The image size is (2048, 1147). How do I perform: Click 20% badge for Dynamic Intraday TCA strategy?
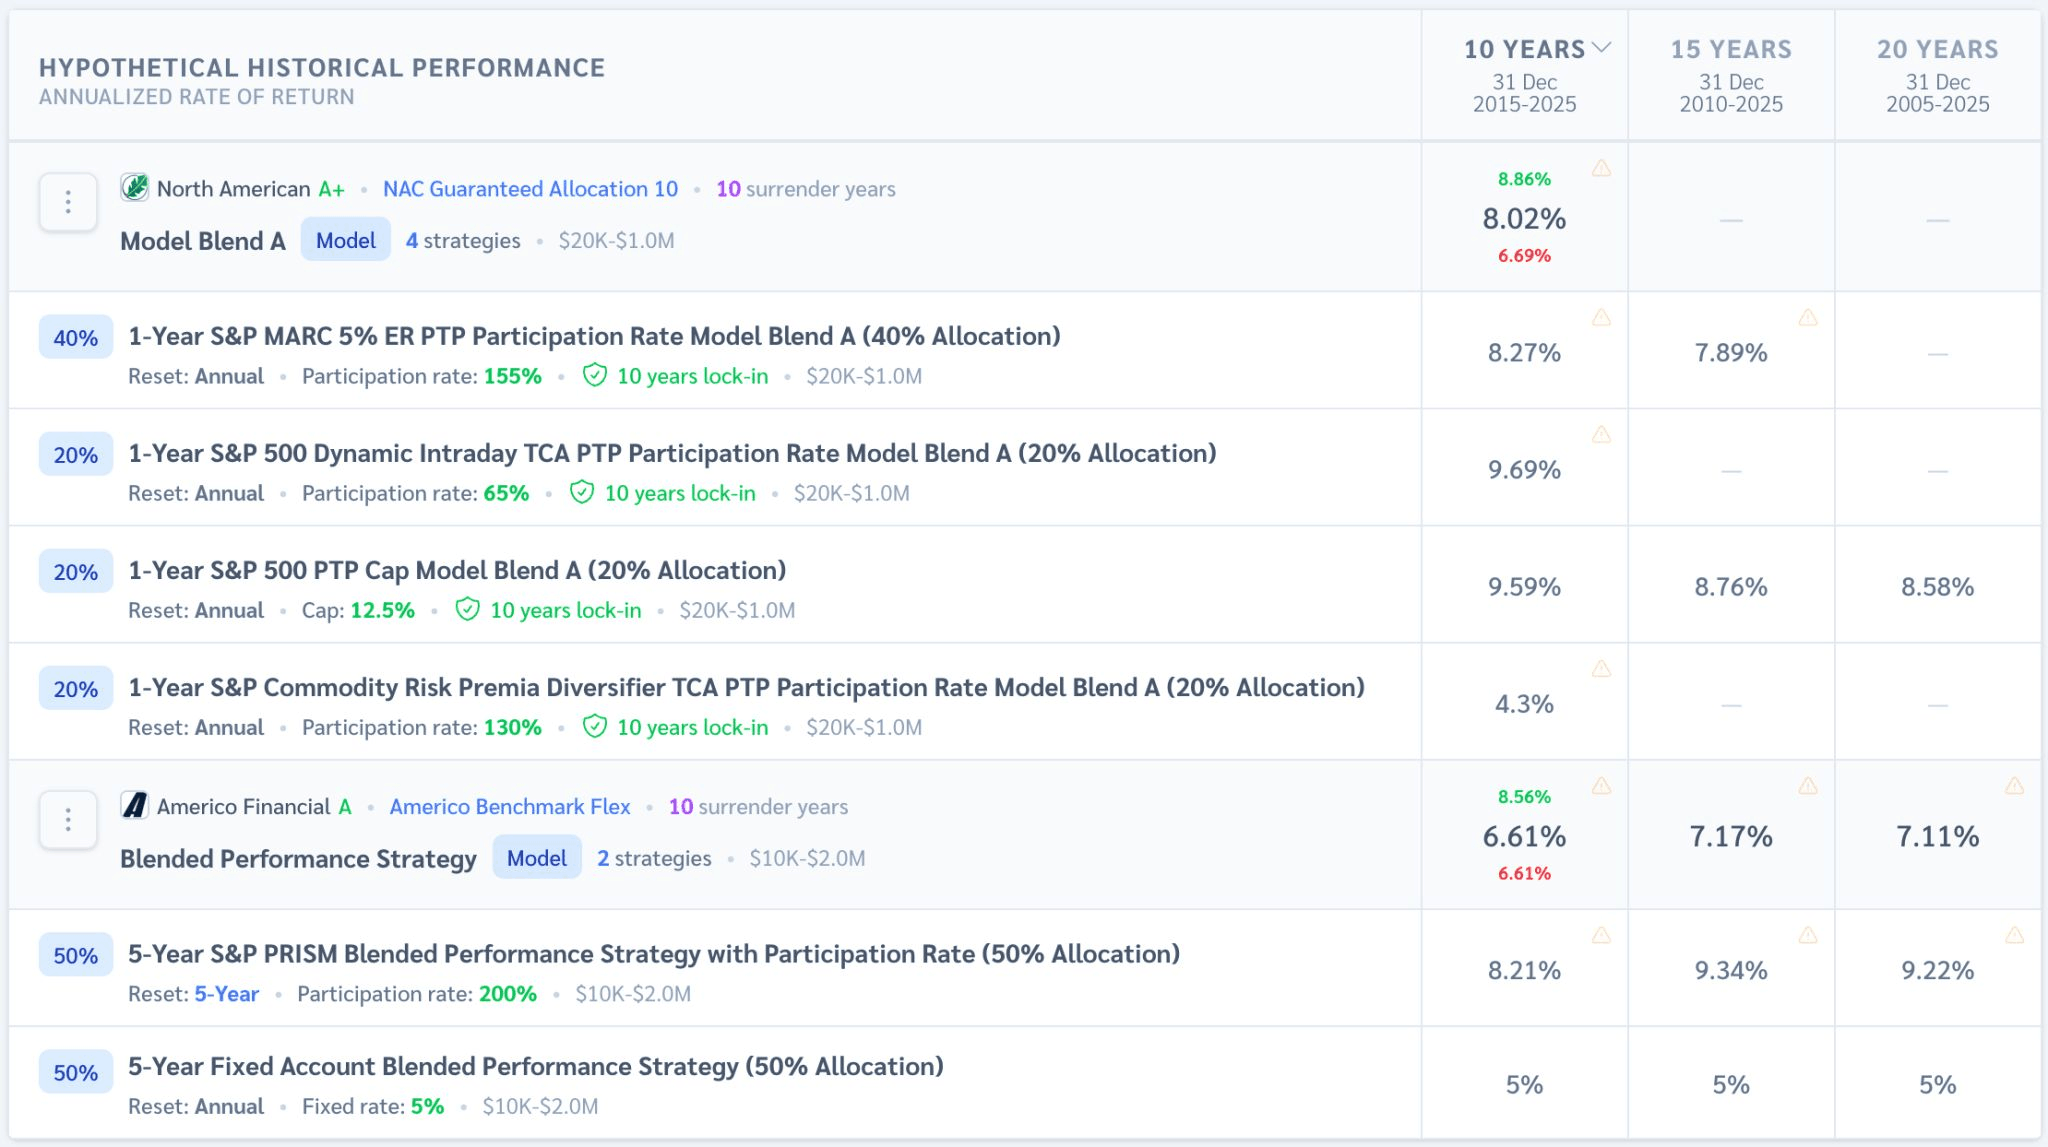pyautogui.click(x=76, y=455)
